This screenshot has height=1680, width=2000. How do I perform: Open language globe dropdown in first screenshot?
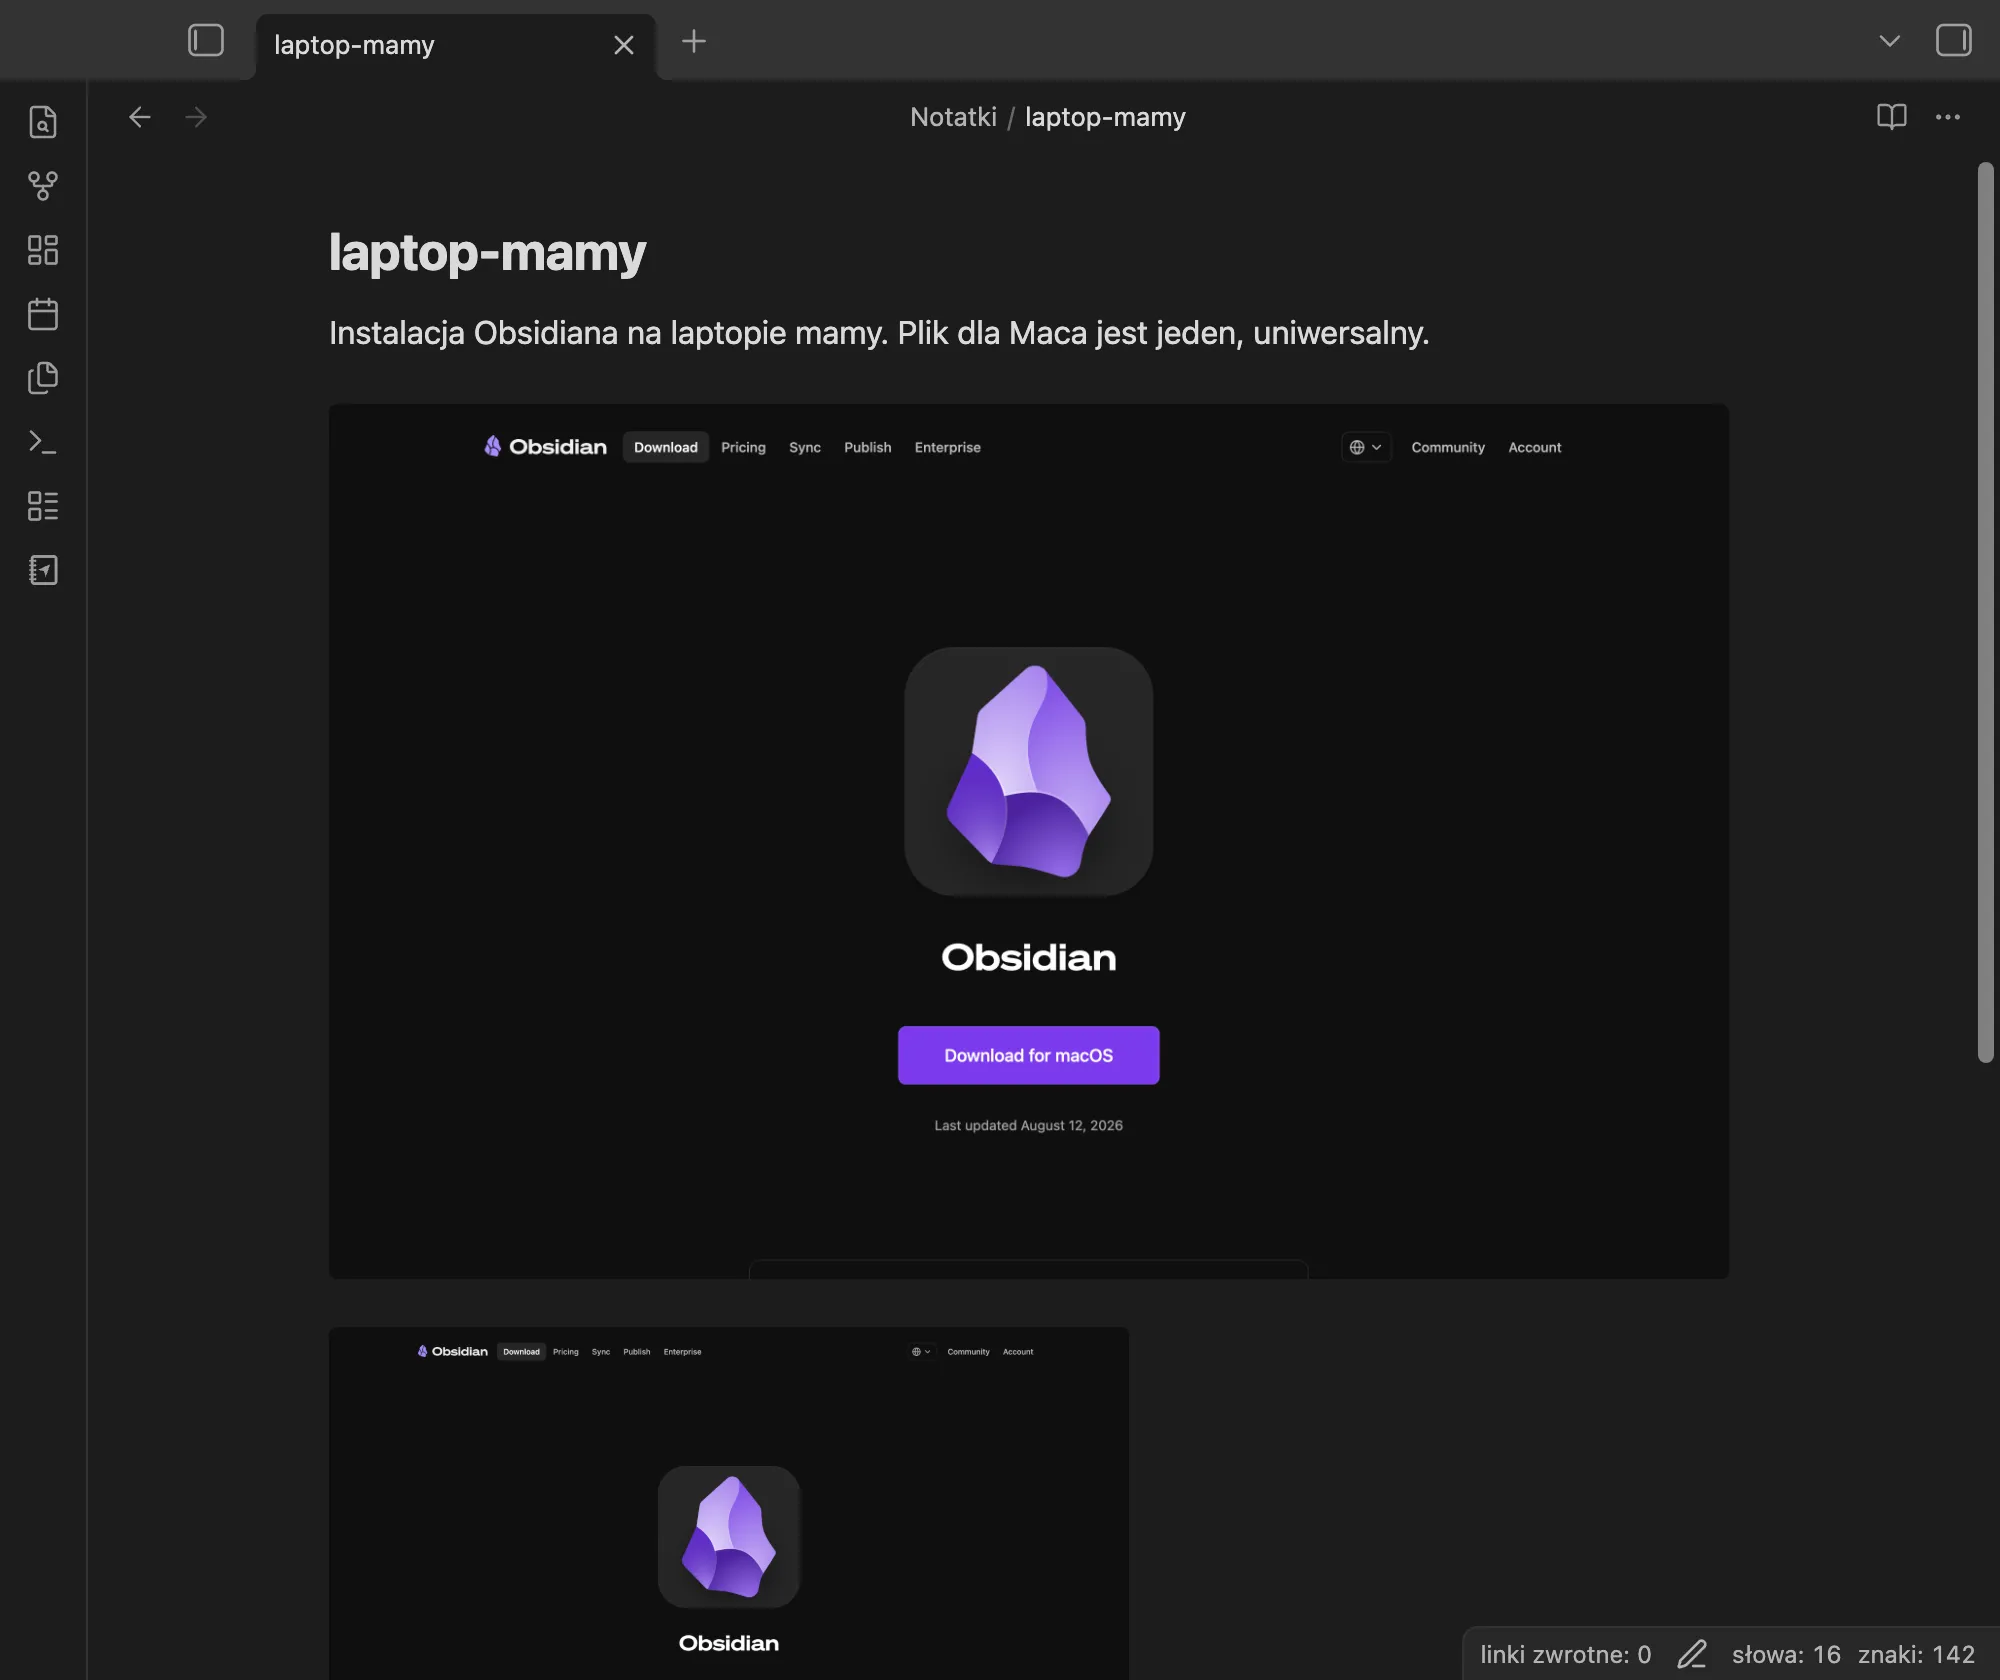[1365, 447]
